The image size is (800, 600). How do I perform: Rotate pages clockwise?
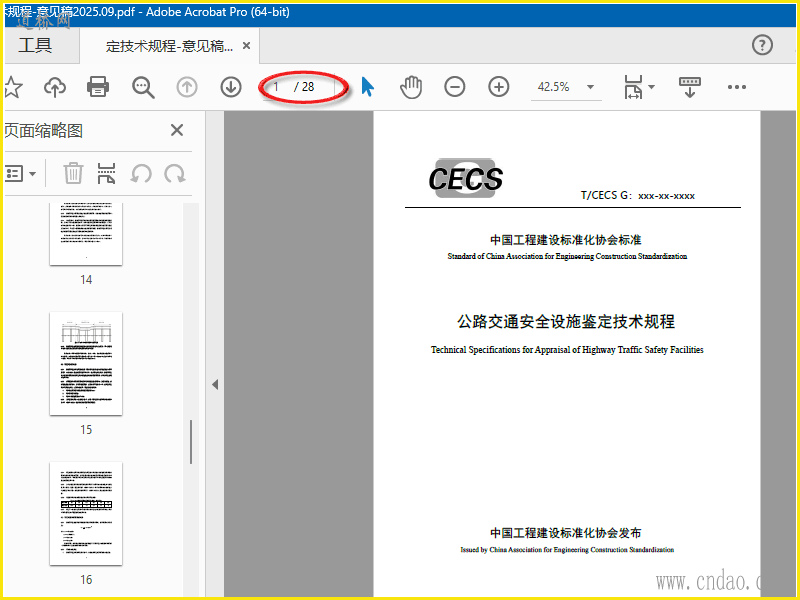(x=175, y=173)
